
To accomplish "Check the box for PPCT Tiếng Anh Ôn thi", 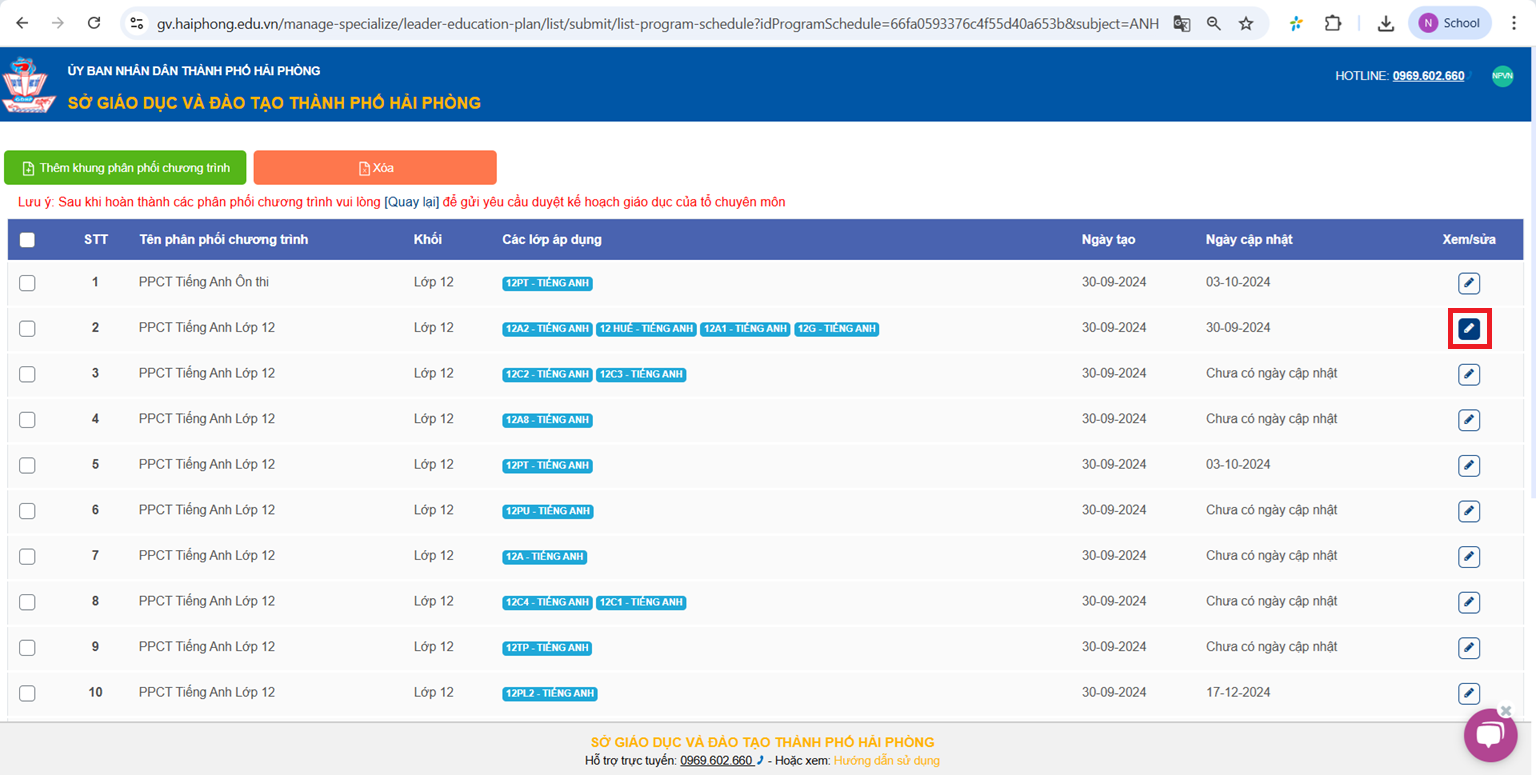I will [x=27, y=283].
